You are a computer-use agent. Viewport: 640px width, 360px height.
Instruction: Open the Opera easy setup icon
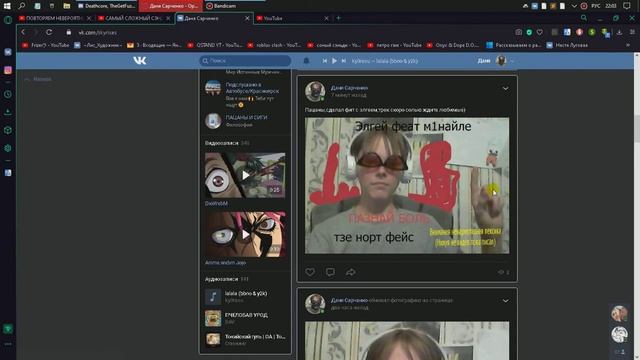[x=631, y=32]
